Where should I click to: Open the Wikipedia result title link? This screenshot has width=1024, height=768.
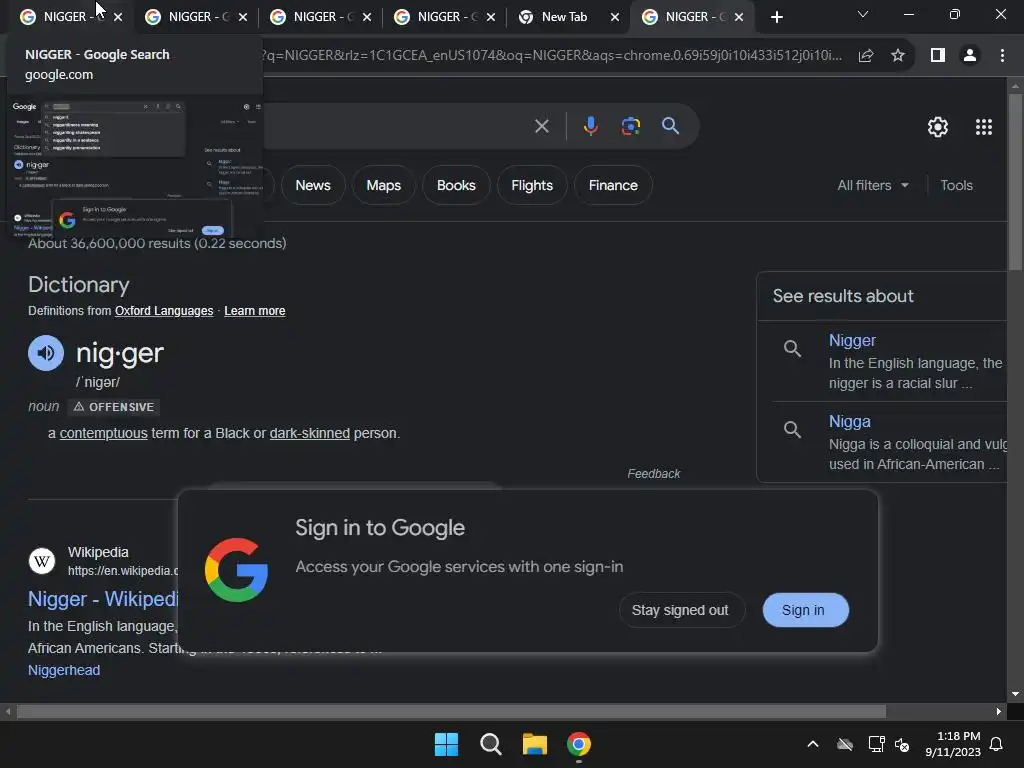point(103,599)
